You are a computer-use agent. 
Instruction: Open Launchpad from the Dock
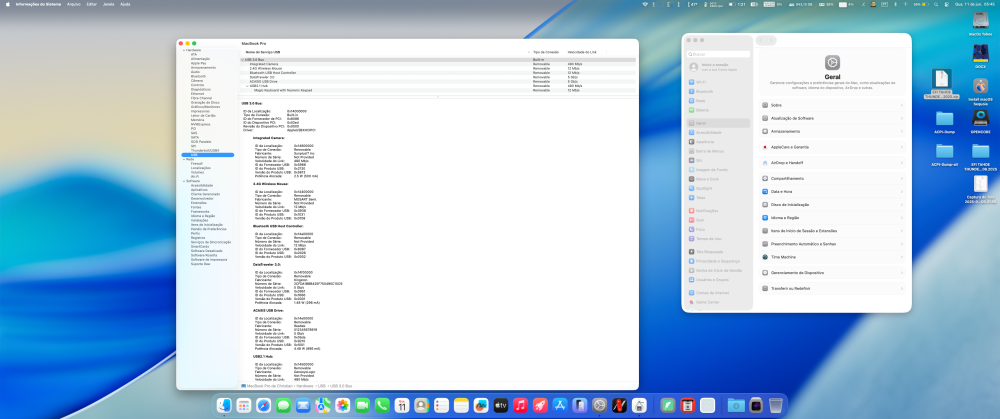click(244, 405)
